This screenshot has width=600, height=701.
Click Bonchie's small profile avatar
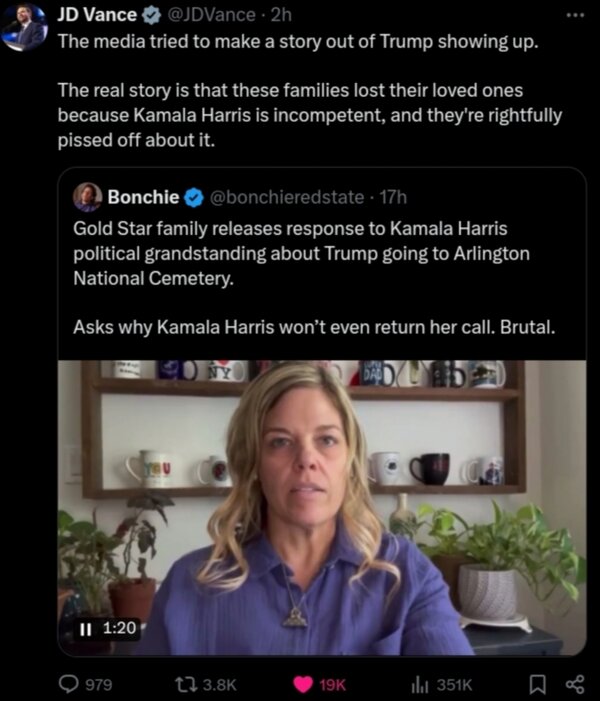click(x=87, y=196)
